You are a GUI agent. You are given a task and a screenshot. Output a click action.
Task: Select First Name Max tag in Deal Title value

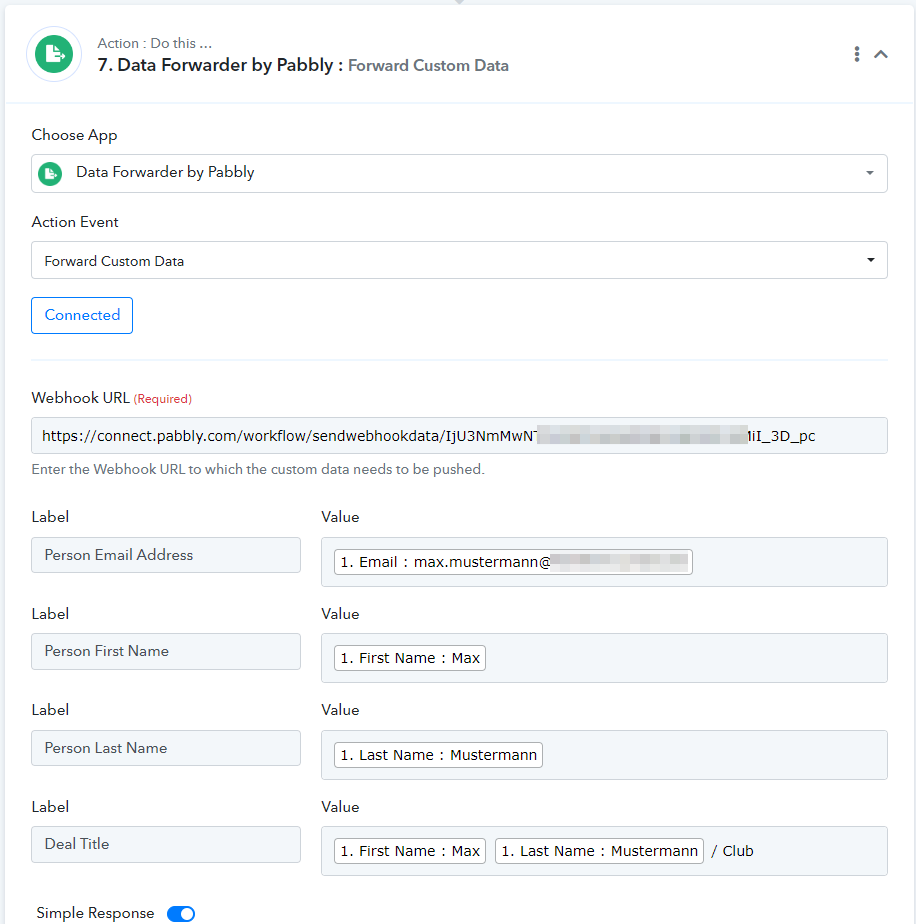tap(410, 851)
